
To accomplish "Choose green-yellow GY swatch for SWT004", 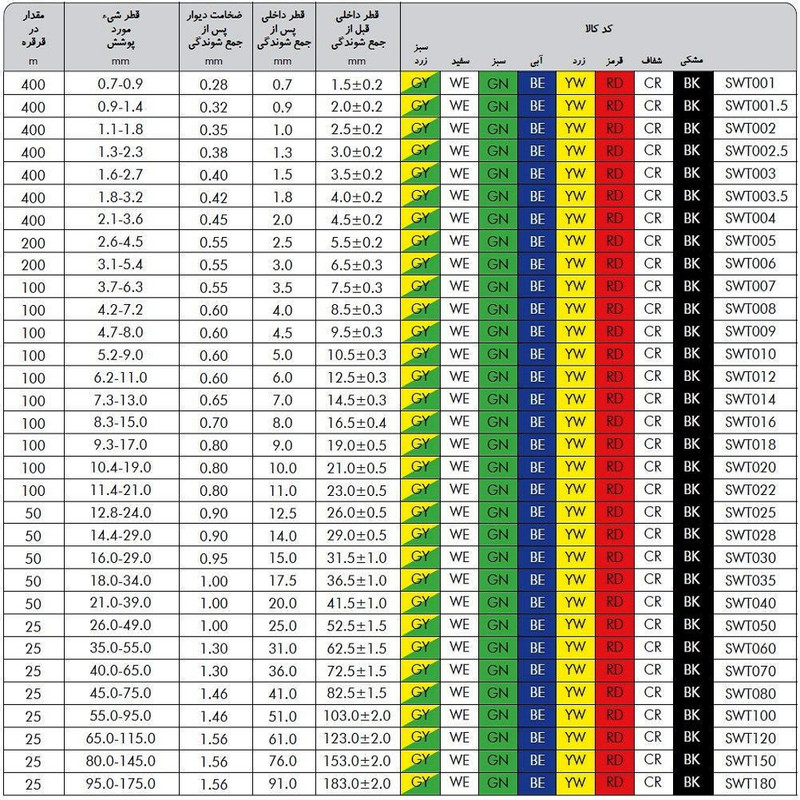I will pyautogui.click(x=420, y=218).
